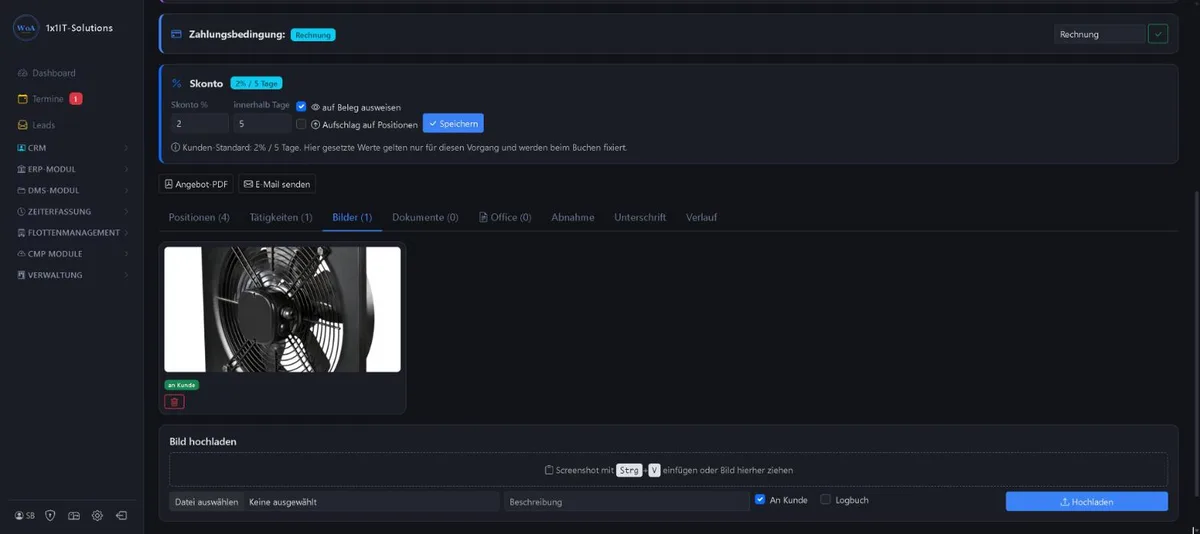The height and width of the screenshot is (534, 1200).
Task: Click the Skonto % input field
Action: click(x=199, y=124)
